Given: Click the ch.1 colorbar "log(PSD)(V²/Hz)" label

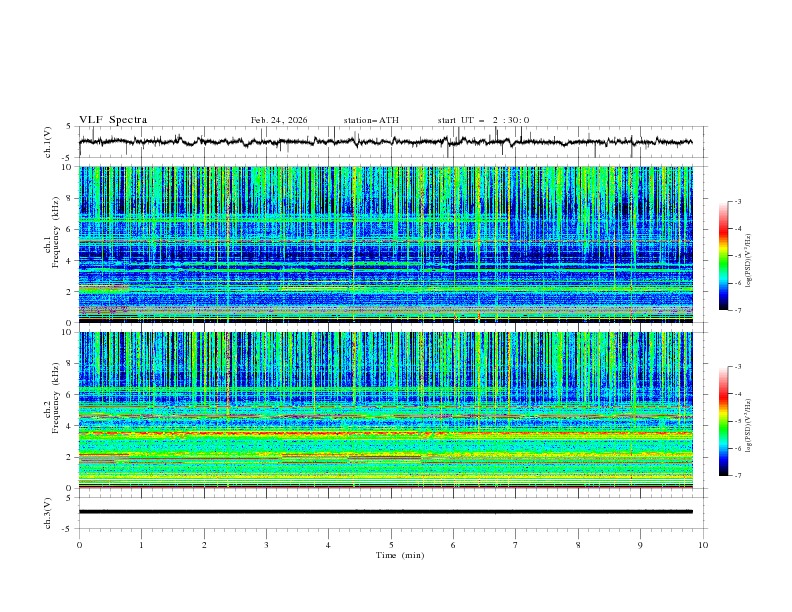Looking at the screenshot, I should point(749,261).
